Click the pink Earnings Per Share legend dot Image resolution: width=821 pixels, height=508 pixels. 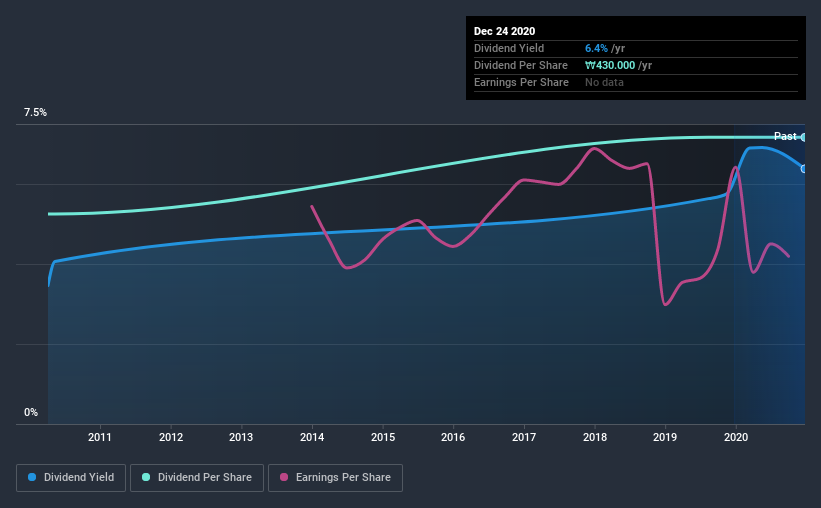[x=284, y=477]
